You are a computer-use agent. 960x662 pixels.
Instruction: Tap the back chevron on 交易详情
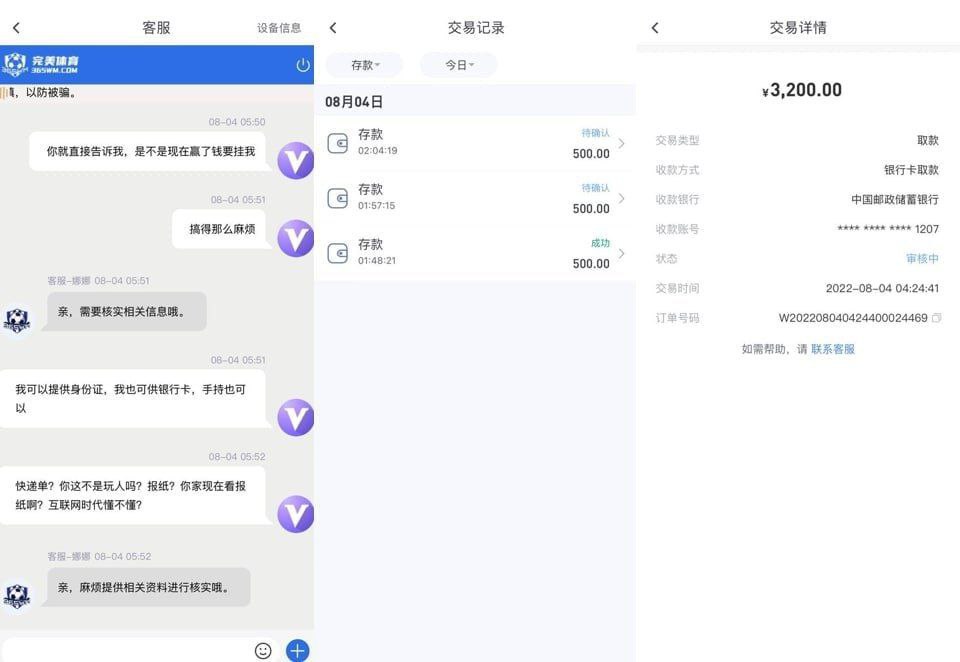pyautogui.click(x=654, y=28)
